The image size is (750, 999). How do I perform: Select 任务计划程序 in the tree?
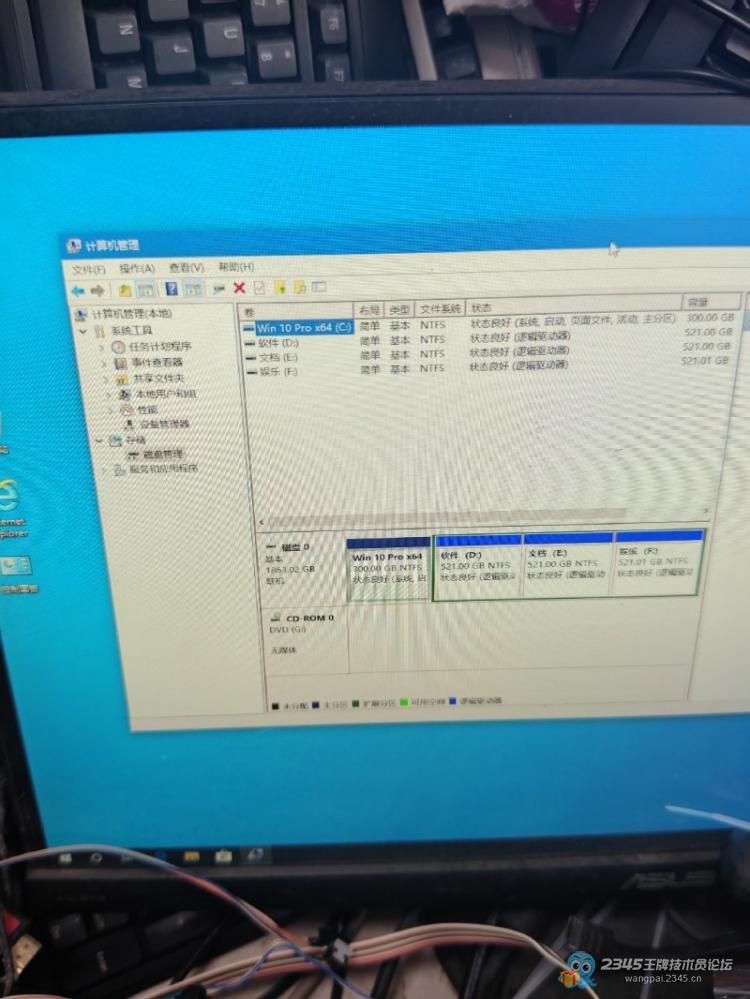tap(158, 346)
